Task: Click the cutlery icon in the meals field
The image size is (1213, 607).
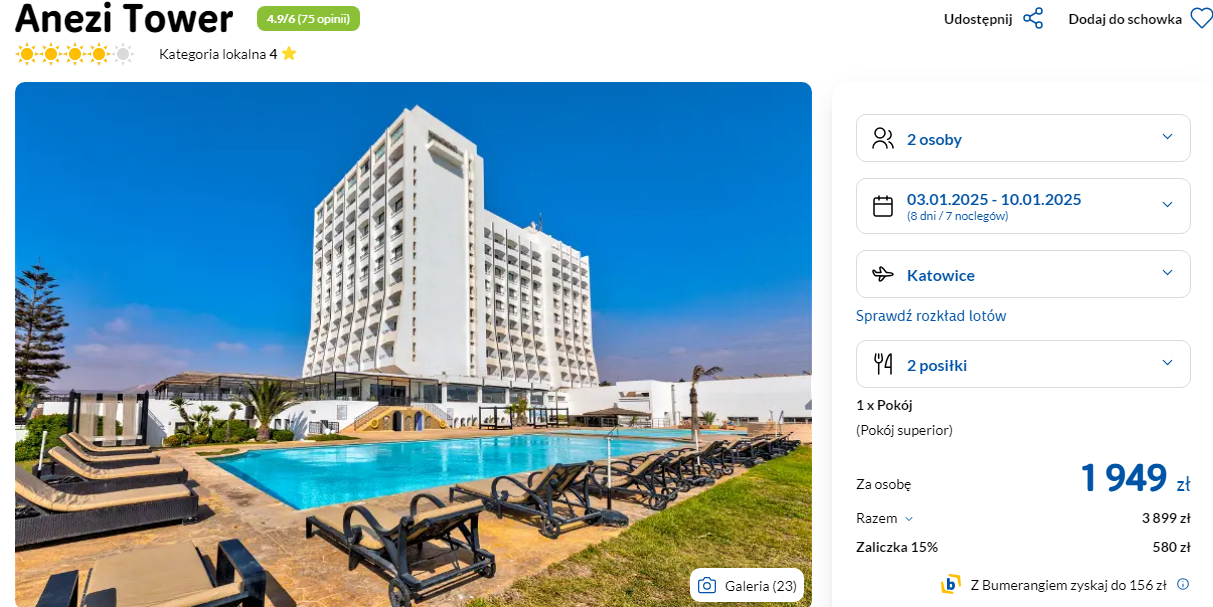Action: 883,364
